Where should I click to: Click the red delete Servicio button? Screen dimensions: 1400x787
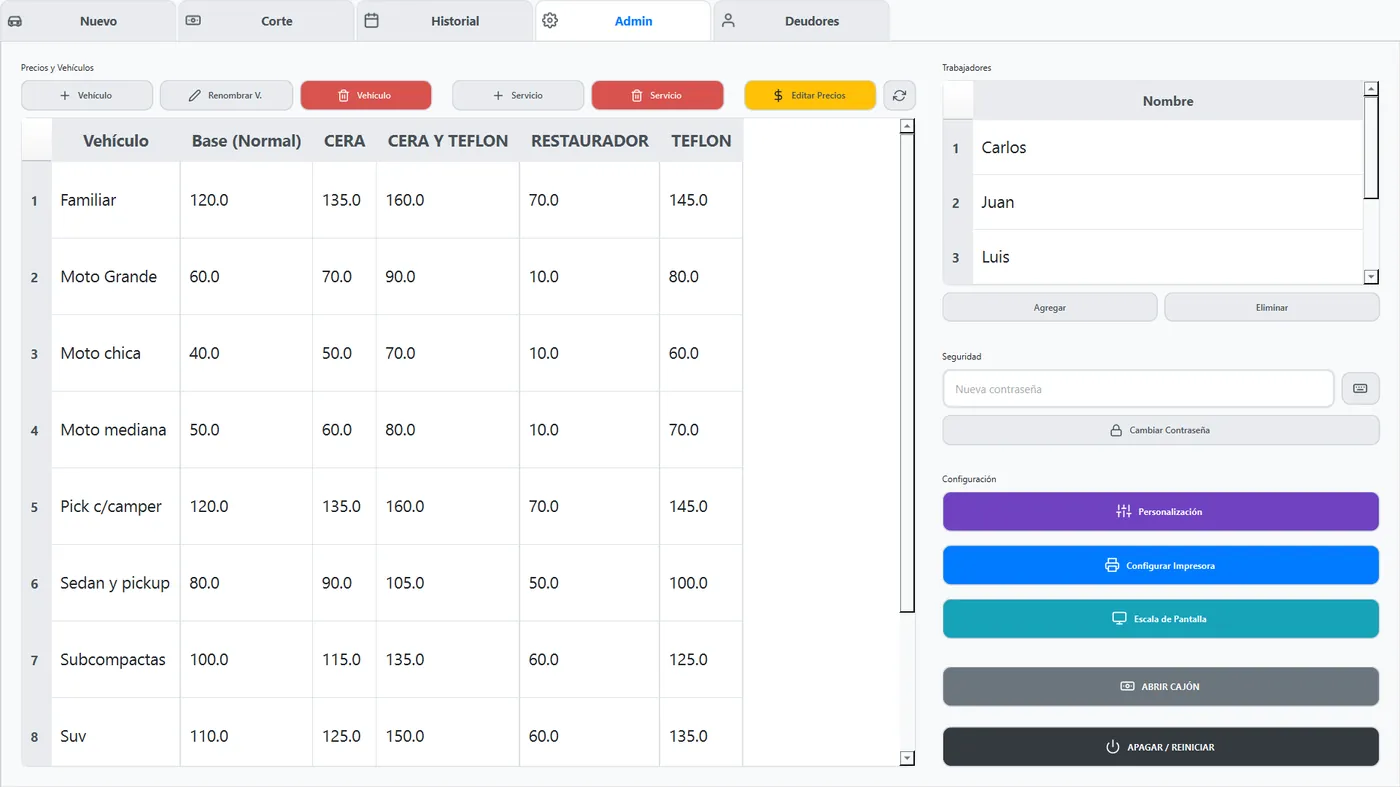657,95
